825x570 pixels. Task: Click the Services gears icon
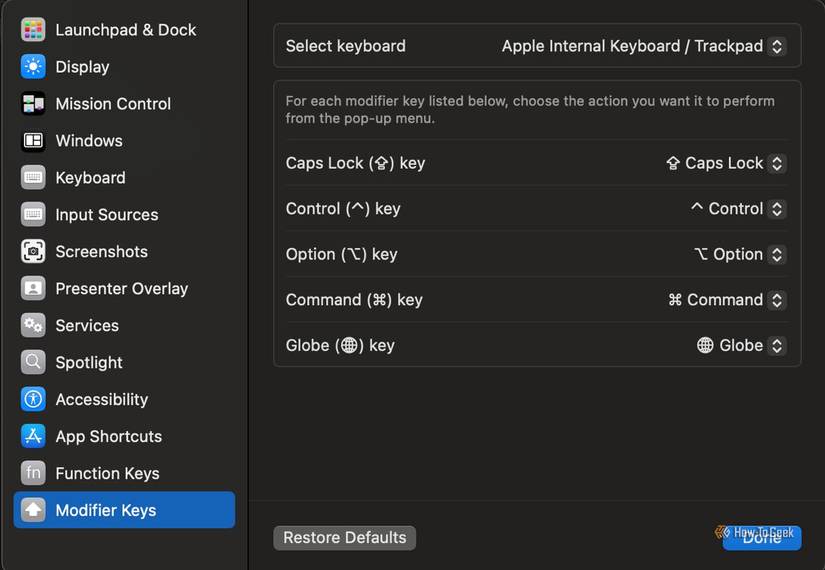point(33,325)
